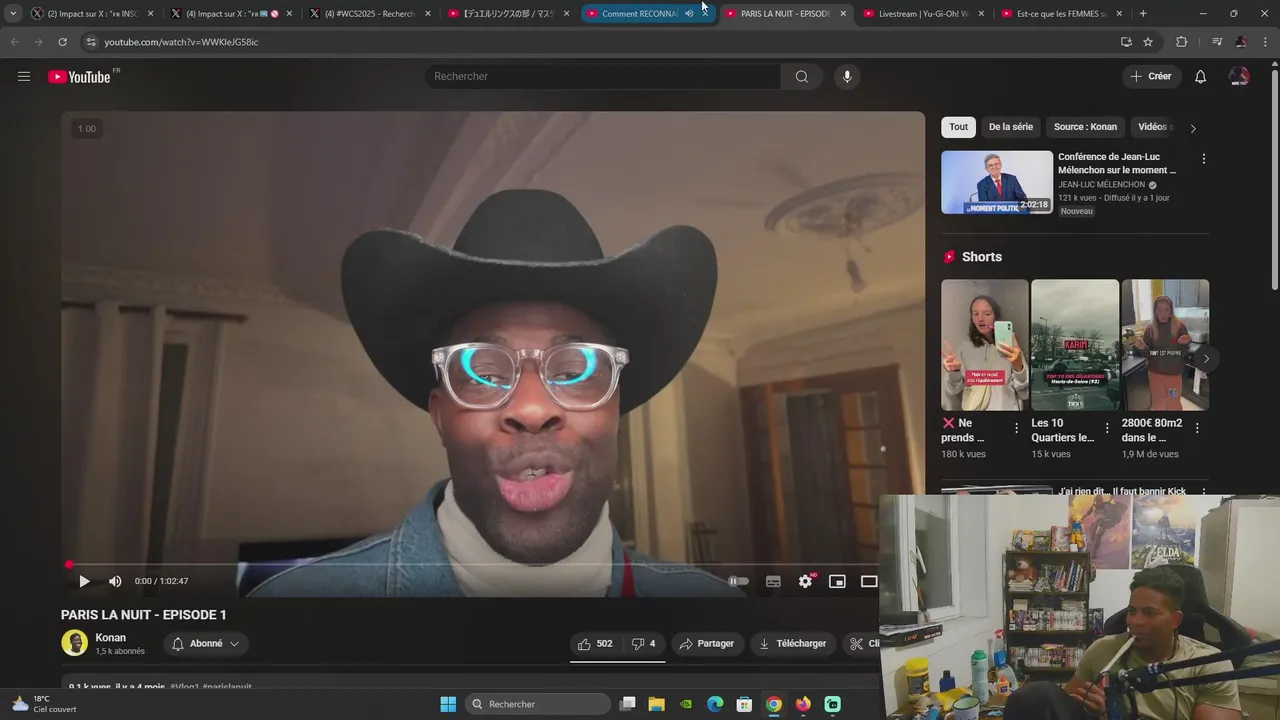
Task: Open Firefox from taskbar
Action: [x=803, y=704]
